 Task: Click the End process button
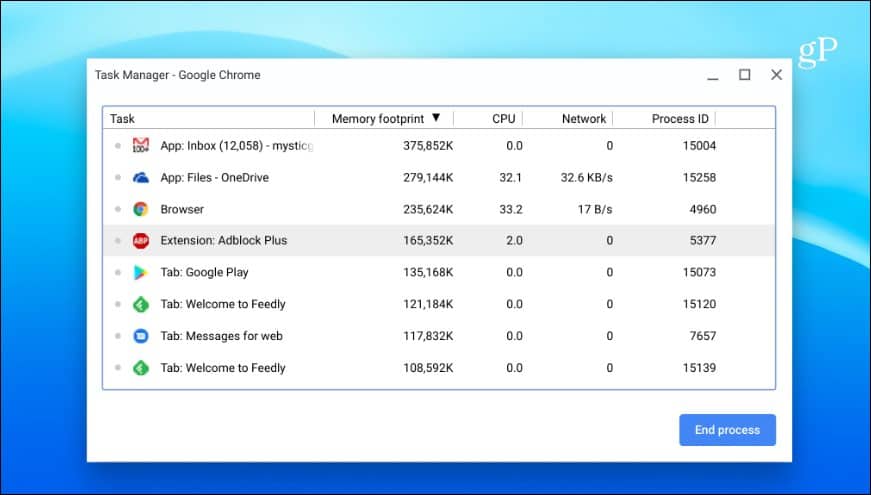click(727, 430)
